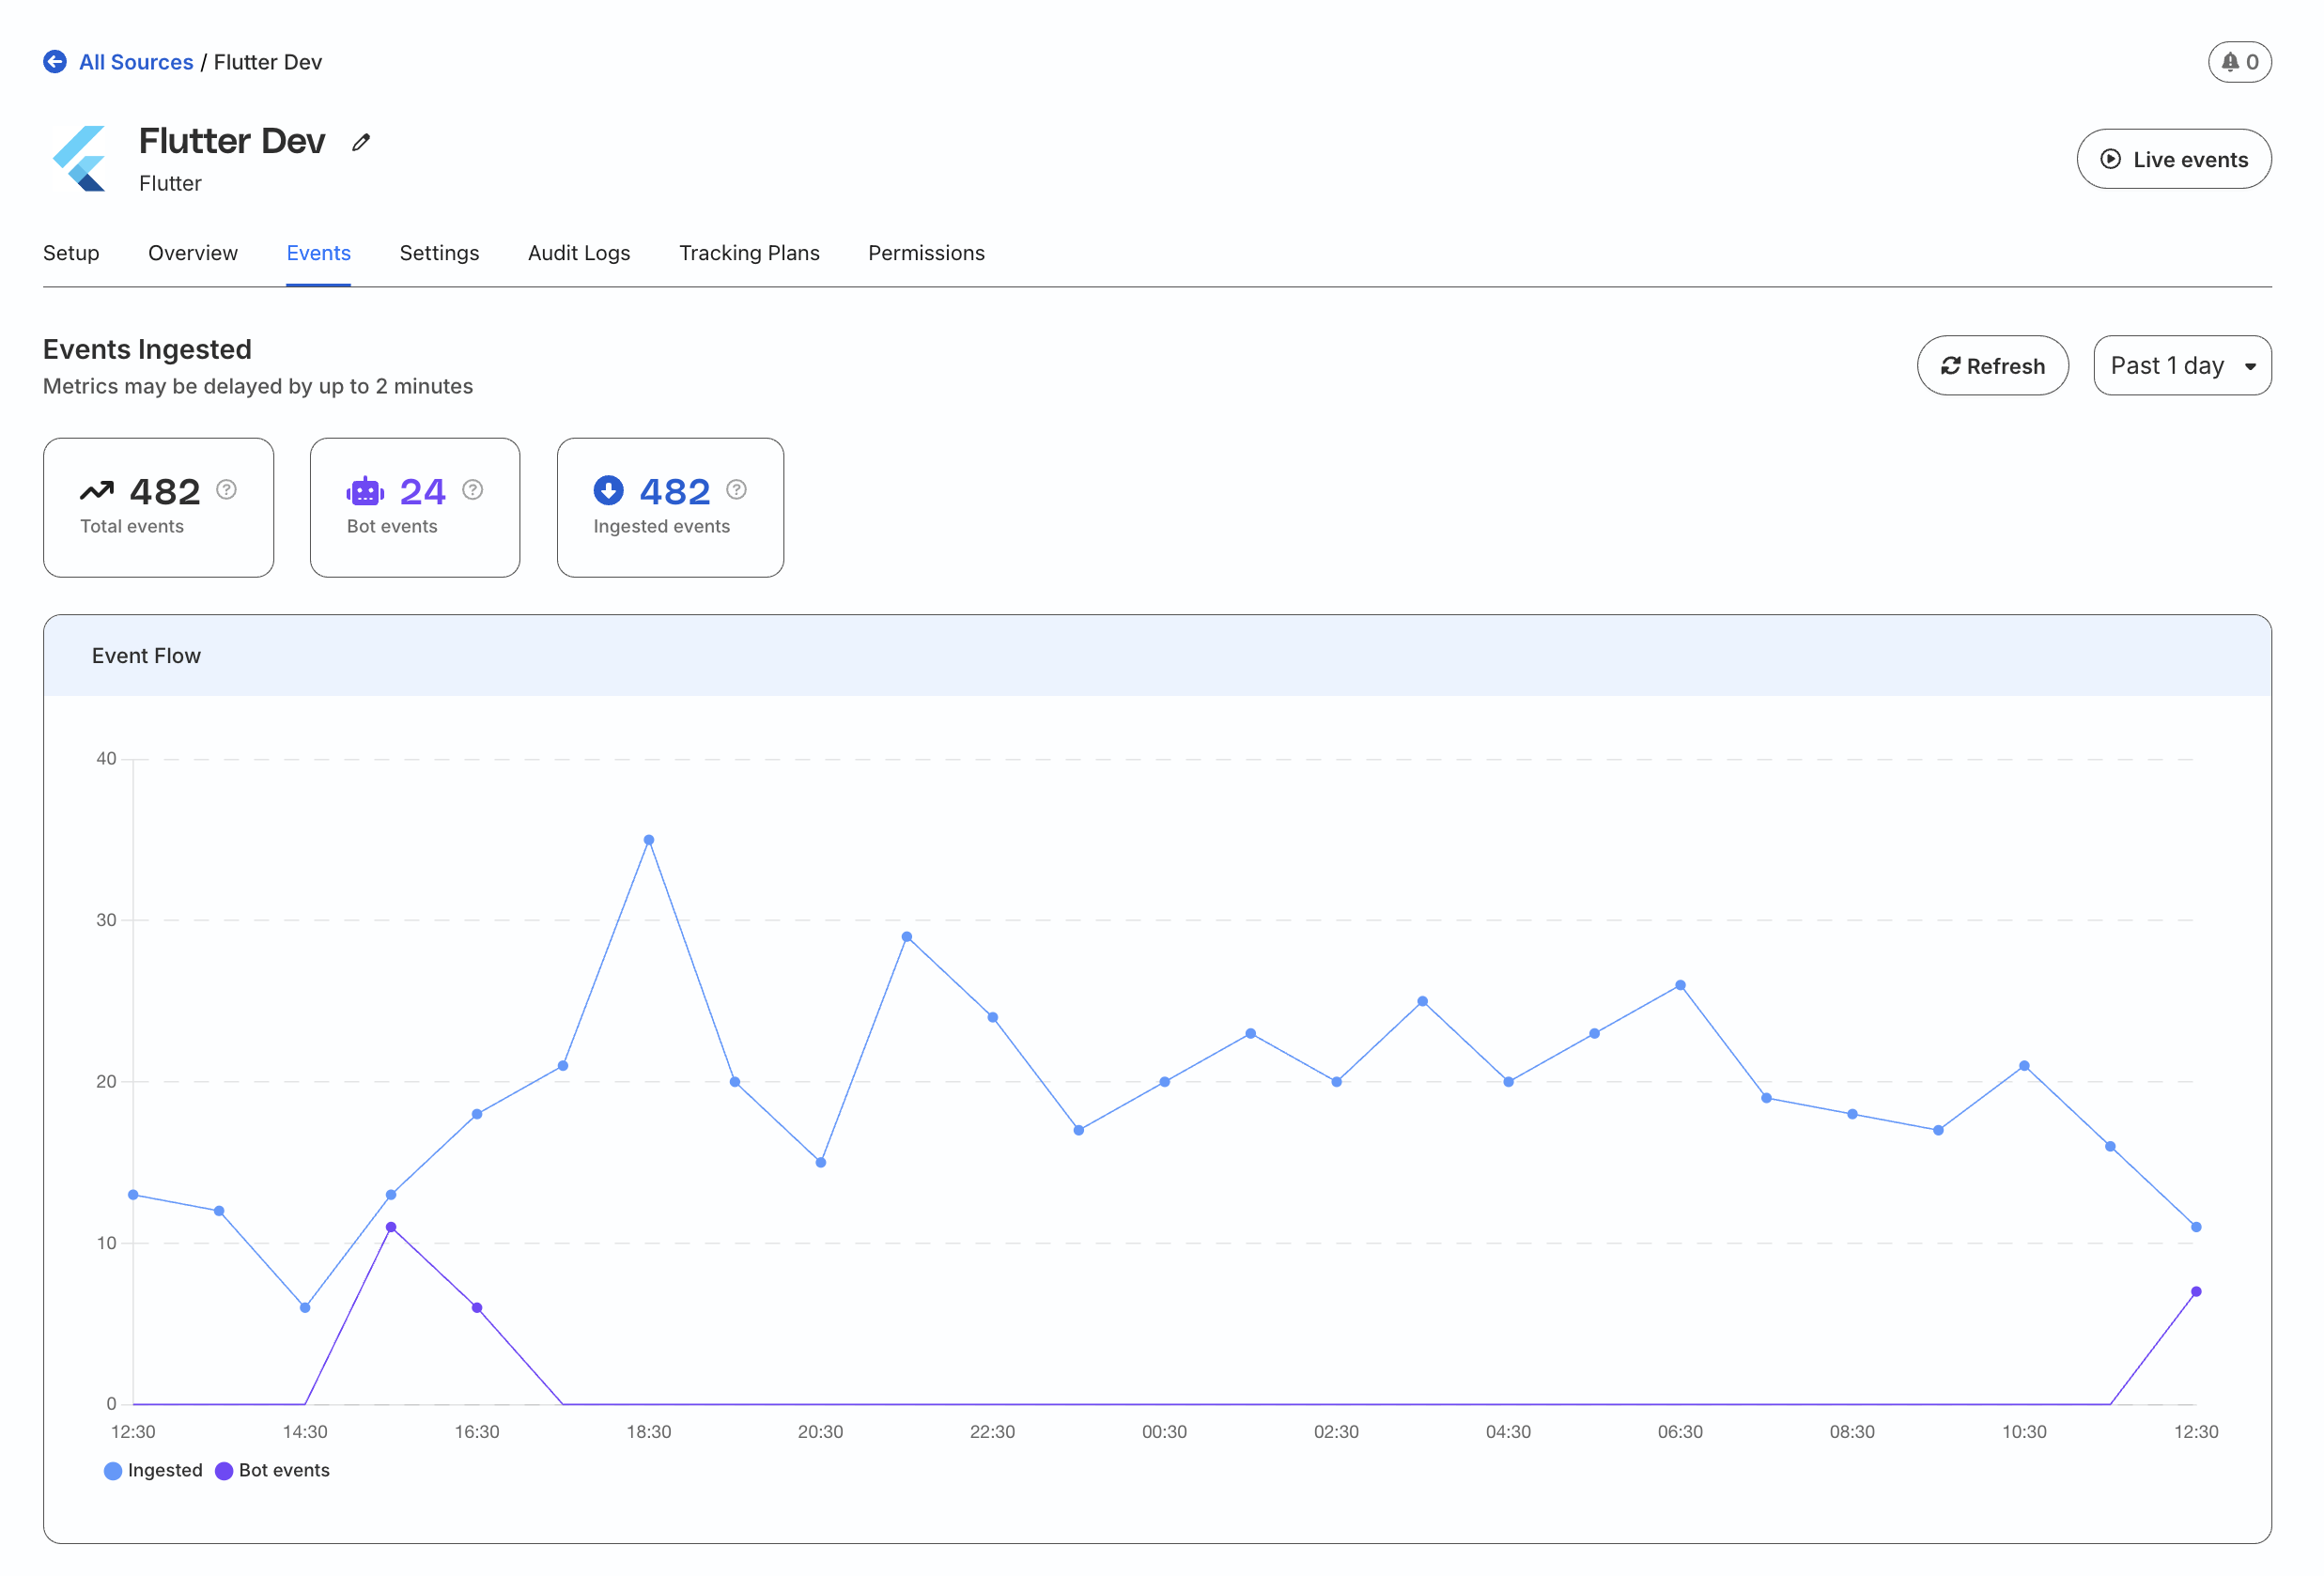Click the 40 y-axis label
This screenshot has height=1576, width=2324.
[106, 759]
